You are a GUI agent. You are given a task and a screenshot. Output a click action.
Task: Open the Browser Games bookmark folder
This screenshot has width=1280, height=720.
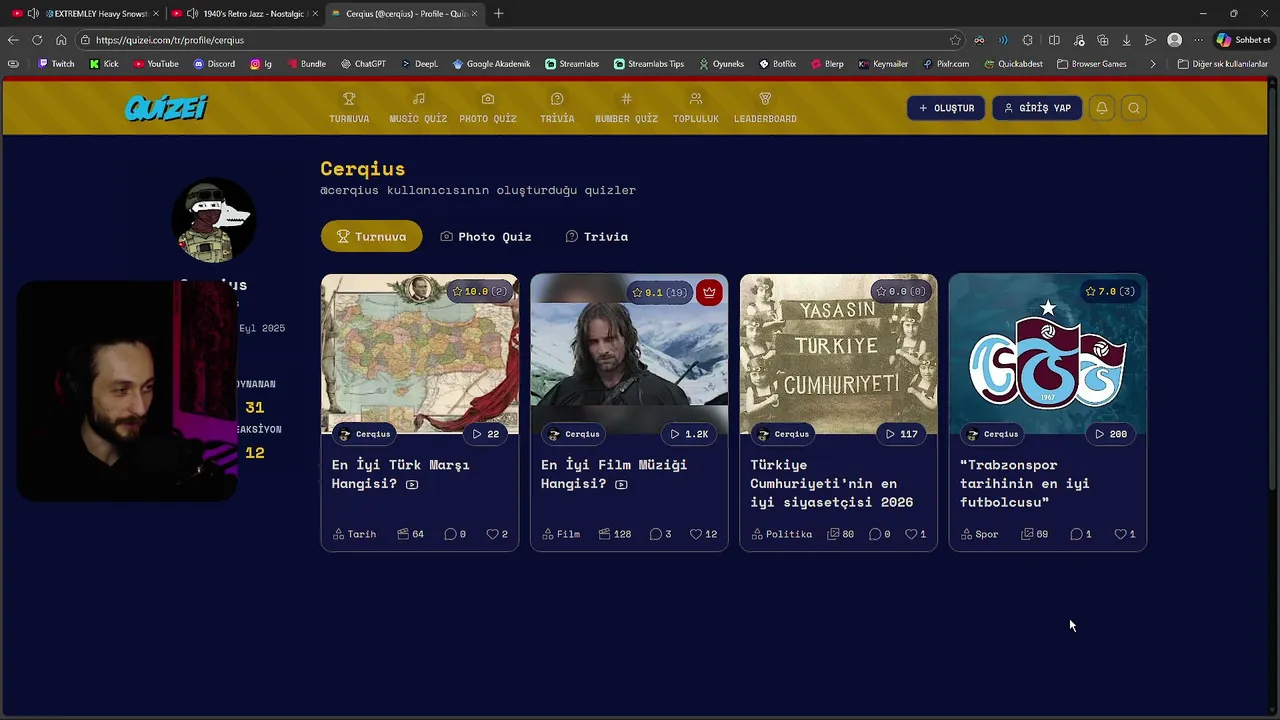click(1091, 64)
